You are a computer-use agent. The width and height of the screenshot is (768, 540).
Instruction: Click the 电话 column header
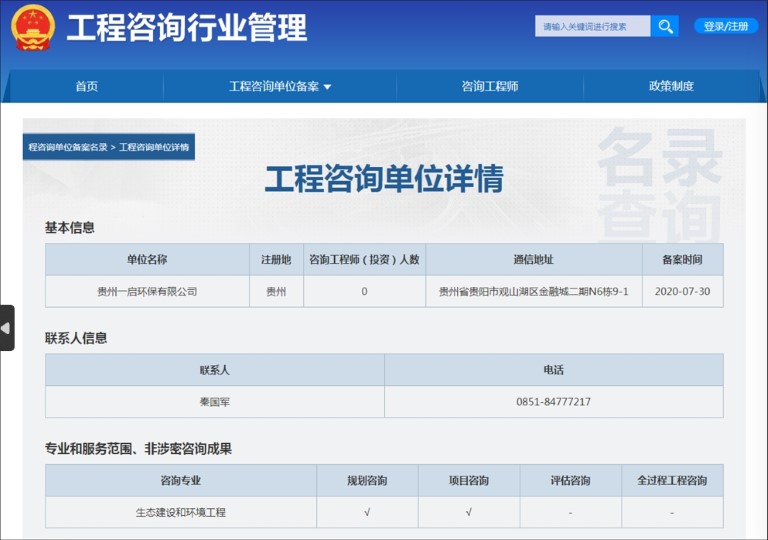[553, 370]
